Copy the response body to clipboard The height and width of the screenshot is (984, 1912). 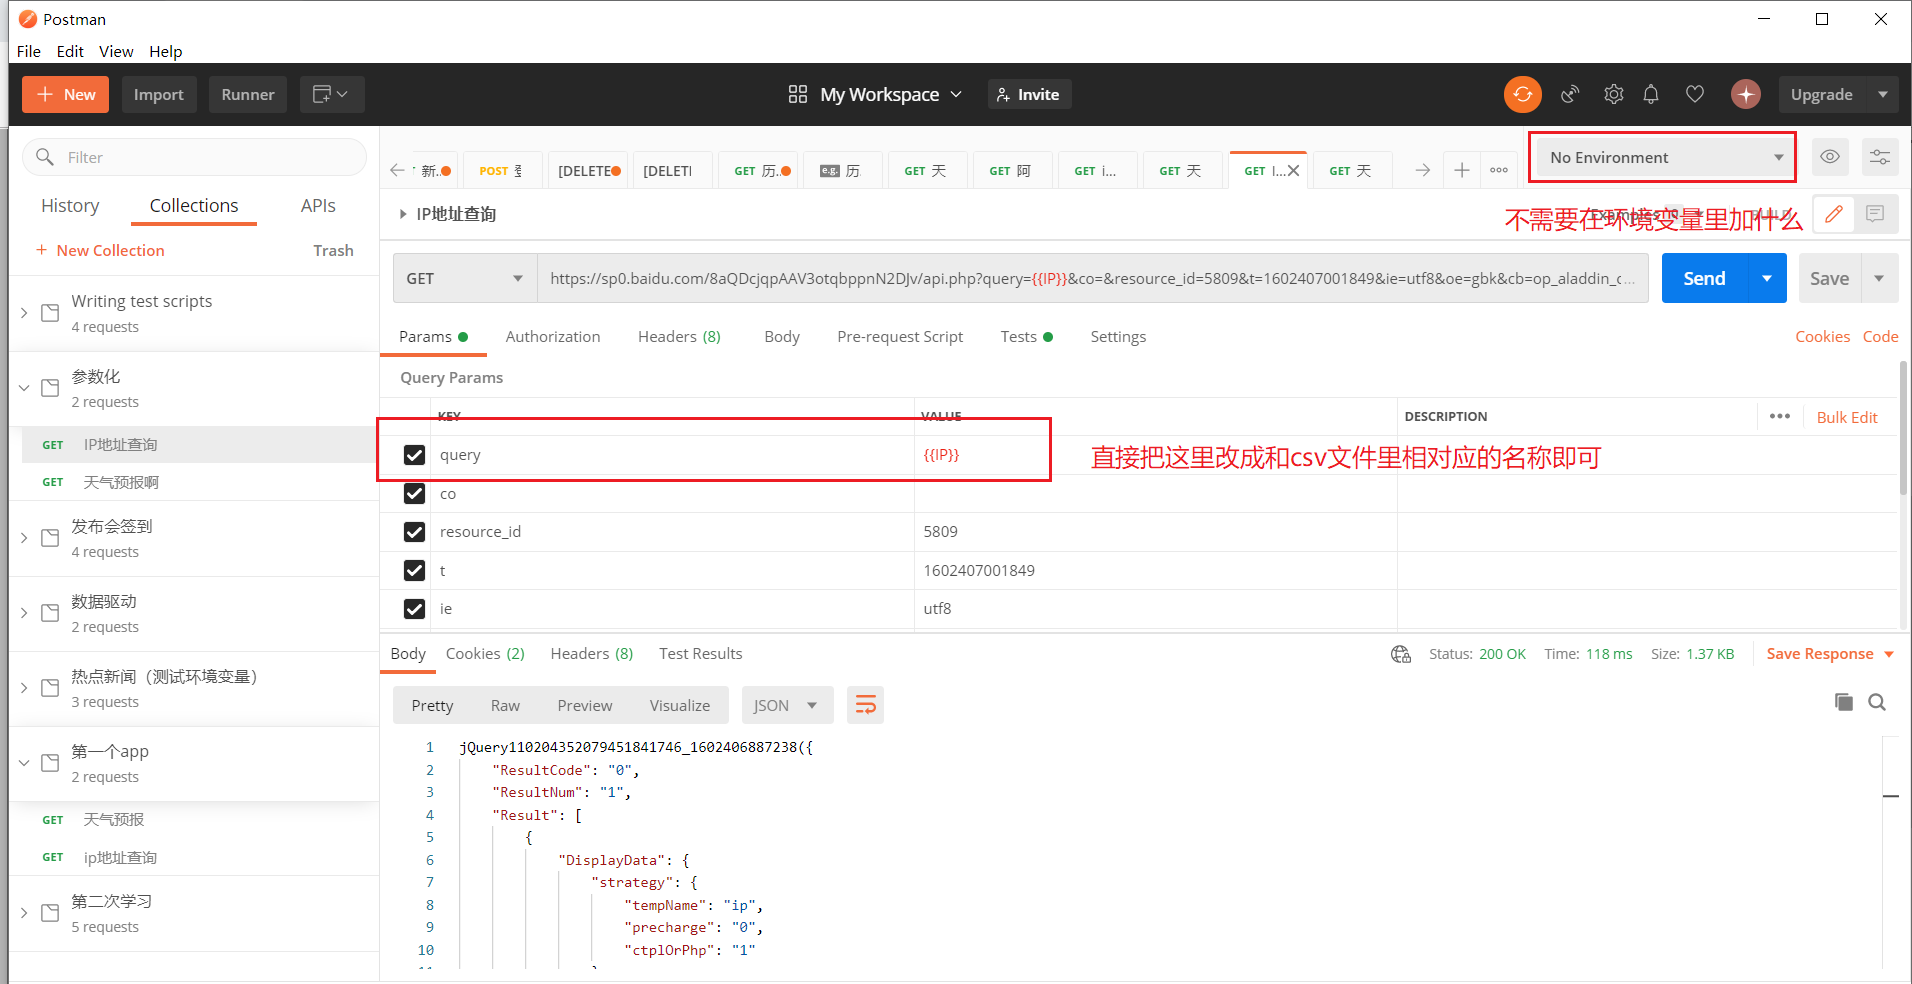[1844, 702]
